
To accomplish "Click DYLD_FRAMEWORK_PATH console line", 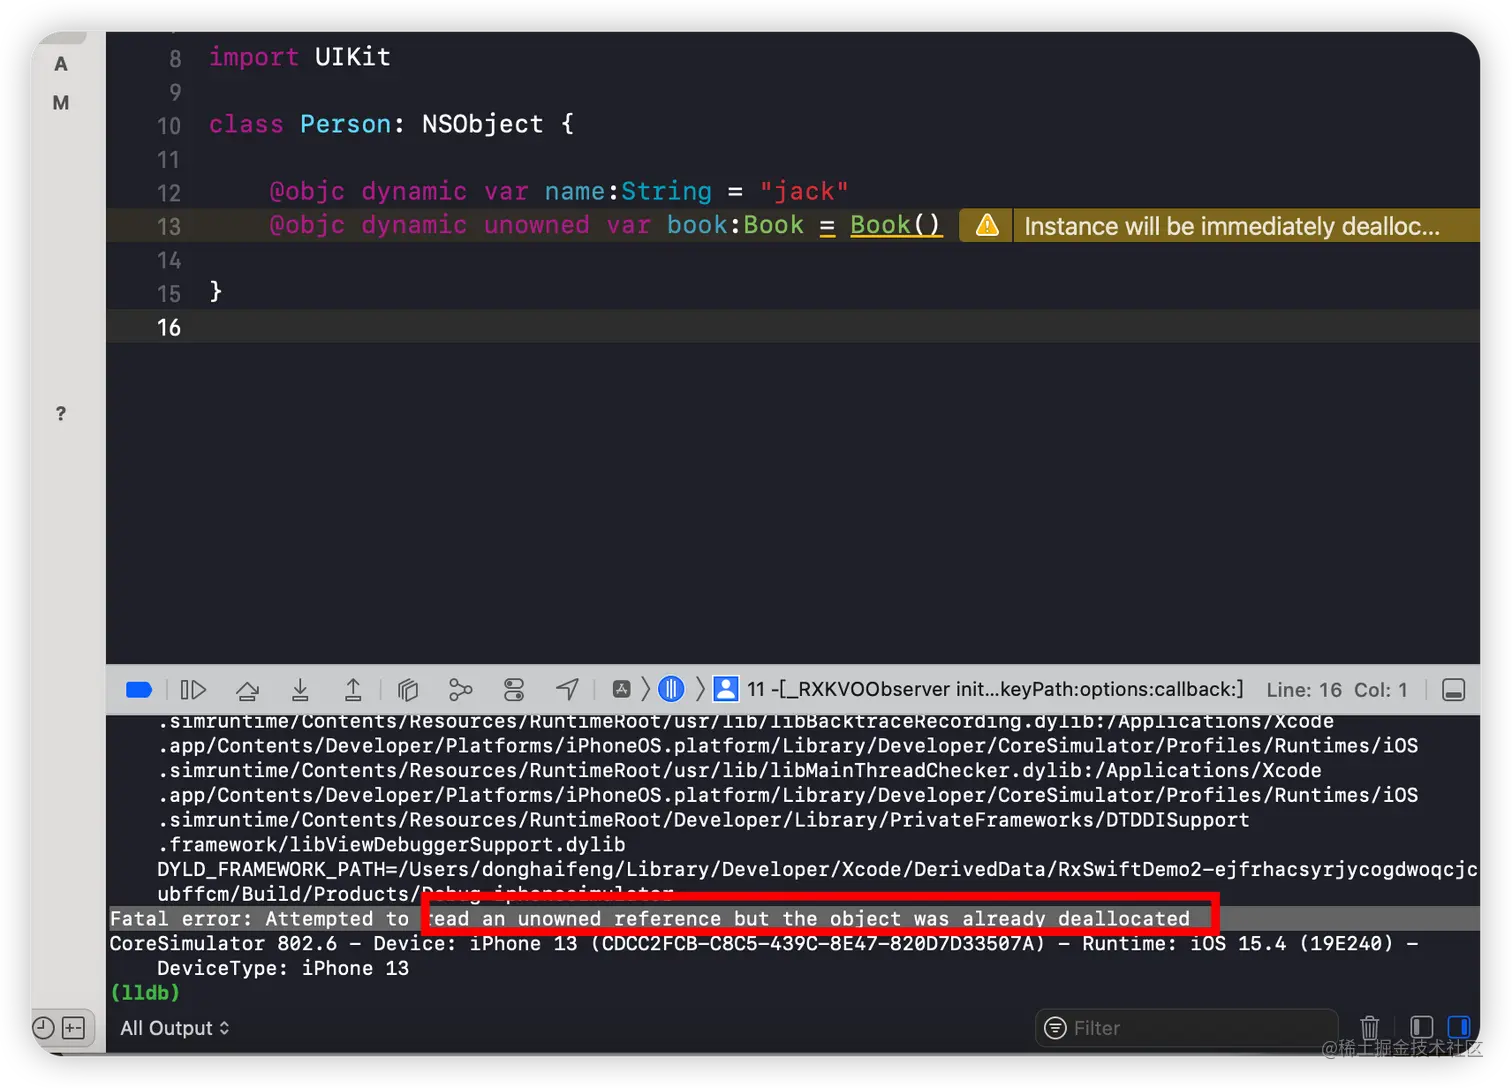I will [x=817, y=869].
